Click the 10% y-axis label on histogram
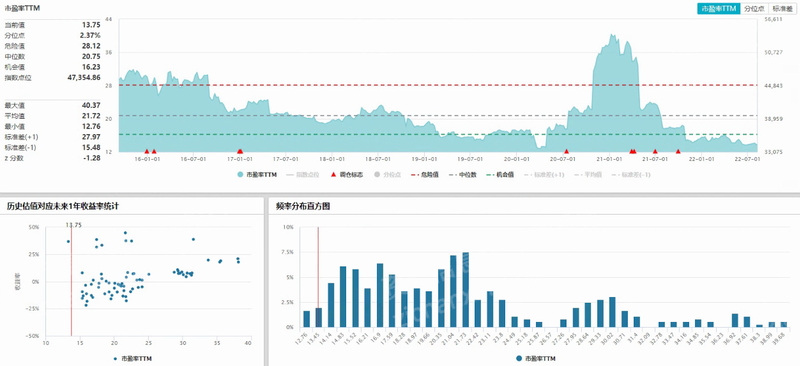The image size is (800, 366). (x=288, y=227)
